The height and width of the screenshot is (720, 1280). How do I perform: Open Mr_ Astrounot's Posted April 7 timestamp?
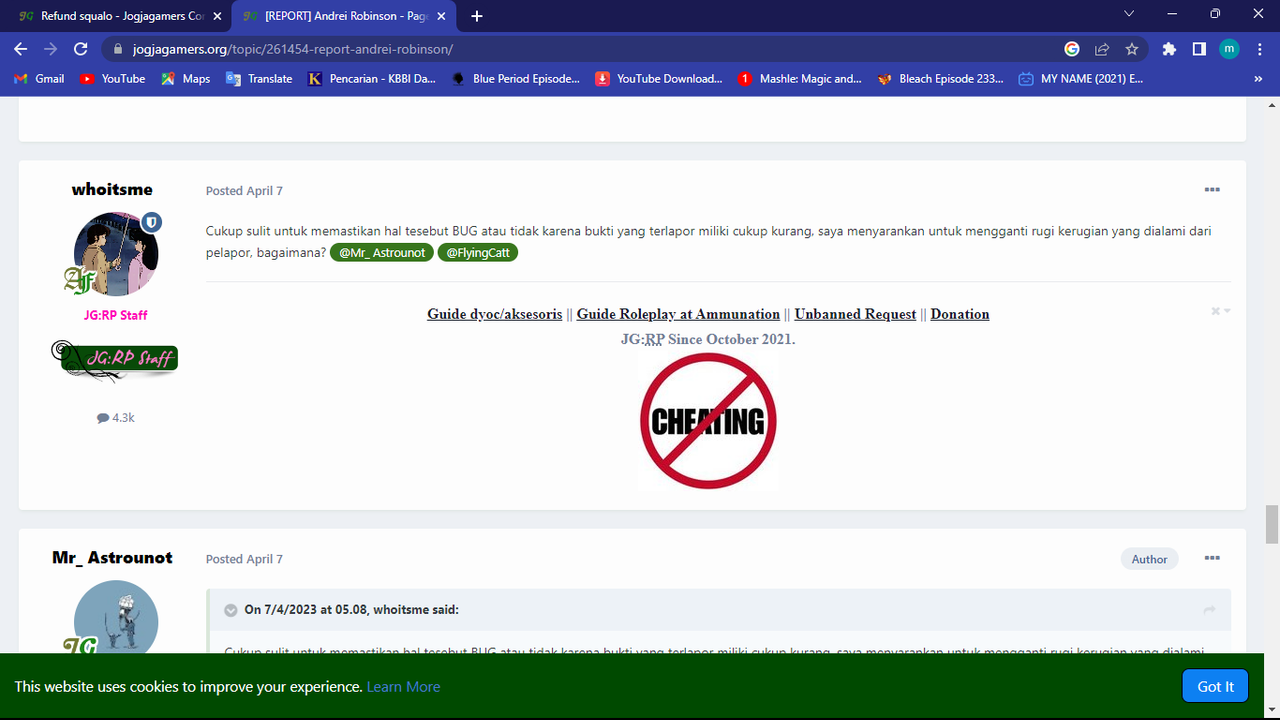click(244, 559)
